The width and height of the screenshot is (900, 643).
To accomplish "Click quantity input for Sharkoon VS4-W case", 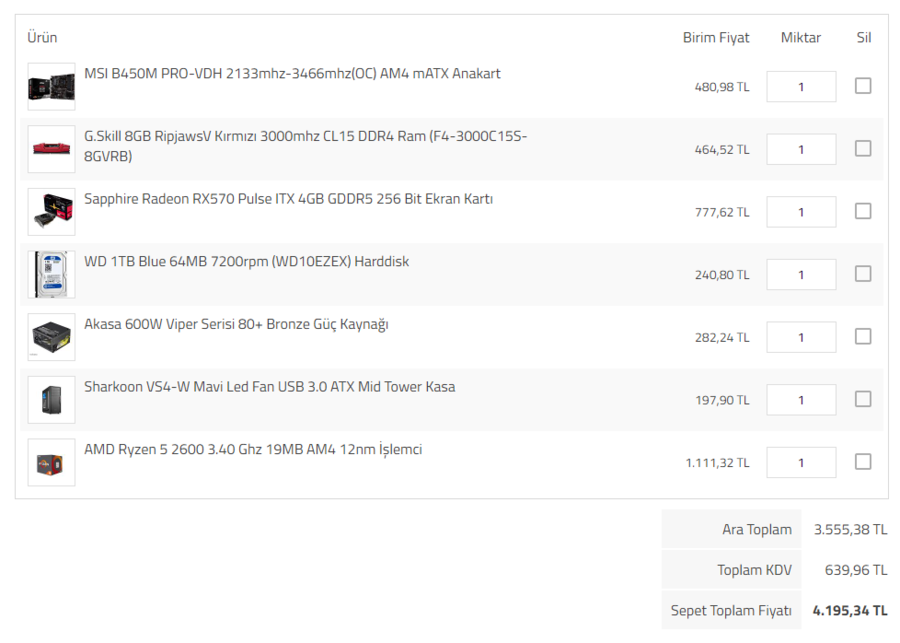I will point(801,400).
